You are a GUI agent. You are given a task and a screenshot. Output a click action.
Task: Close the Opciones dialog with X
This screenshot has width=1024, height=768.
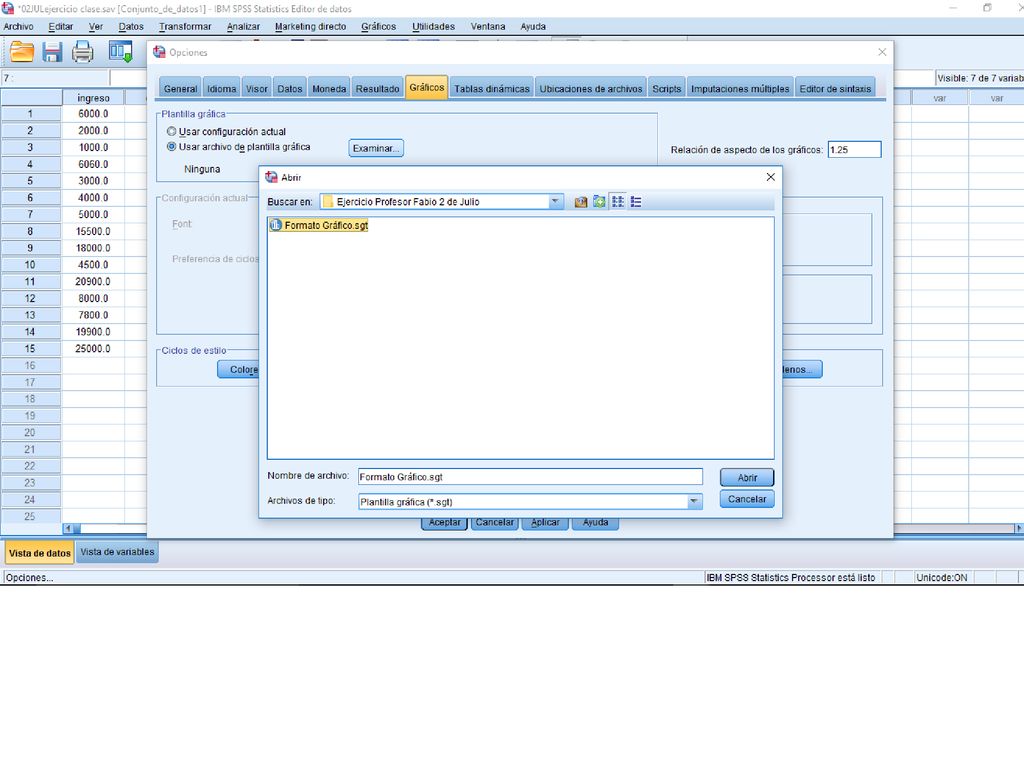tap(882, 52)
